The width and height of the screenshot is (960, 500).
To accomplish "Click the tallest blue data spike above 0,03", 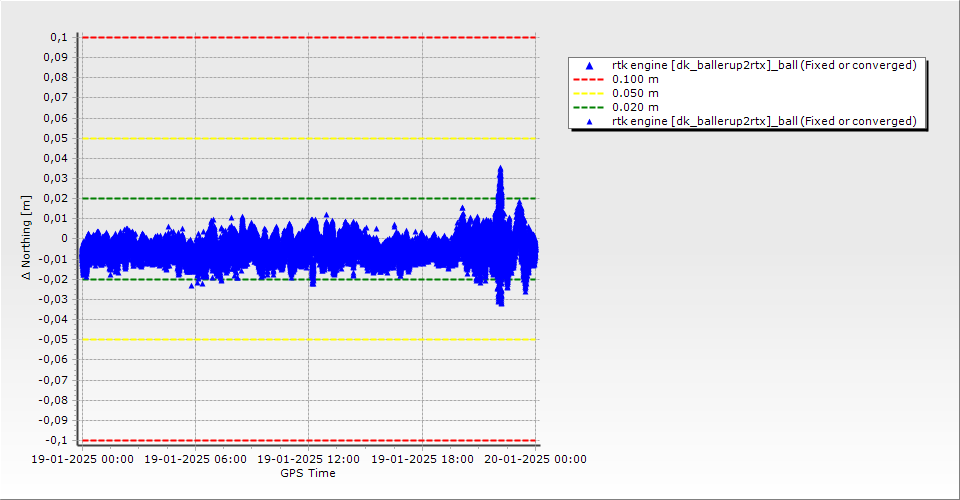I will [x=500, y=184].
